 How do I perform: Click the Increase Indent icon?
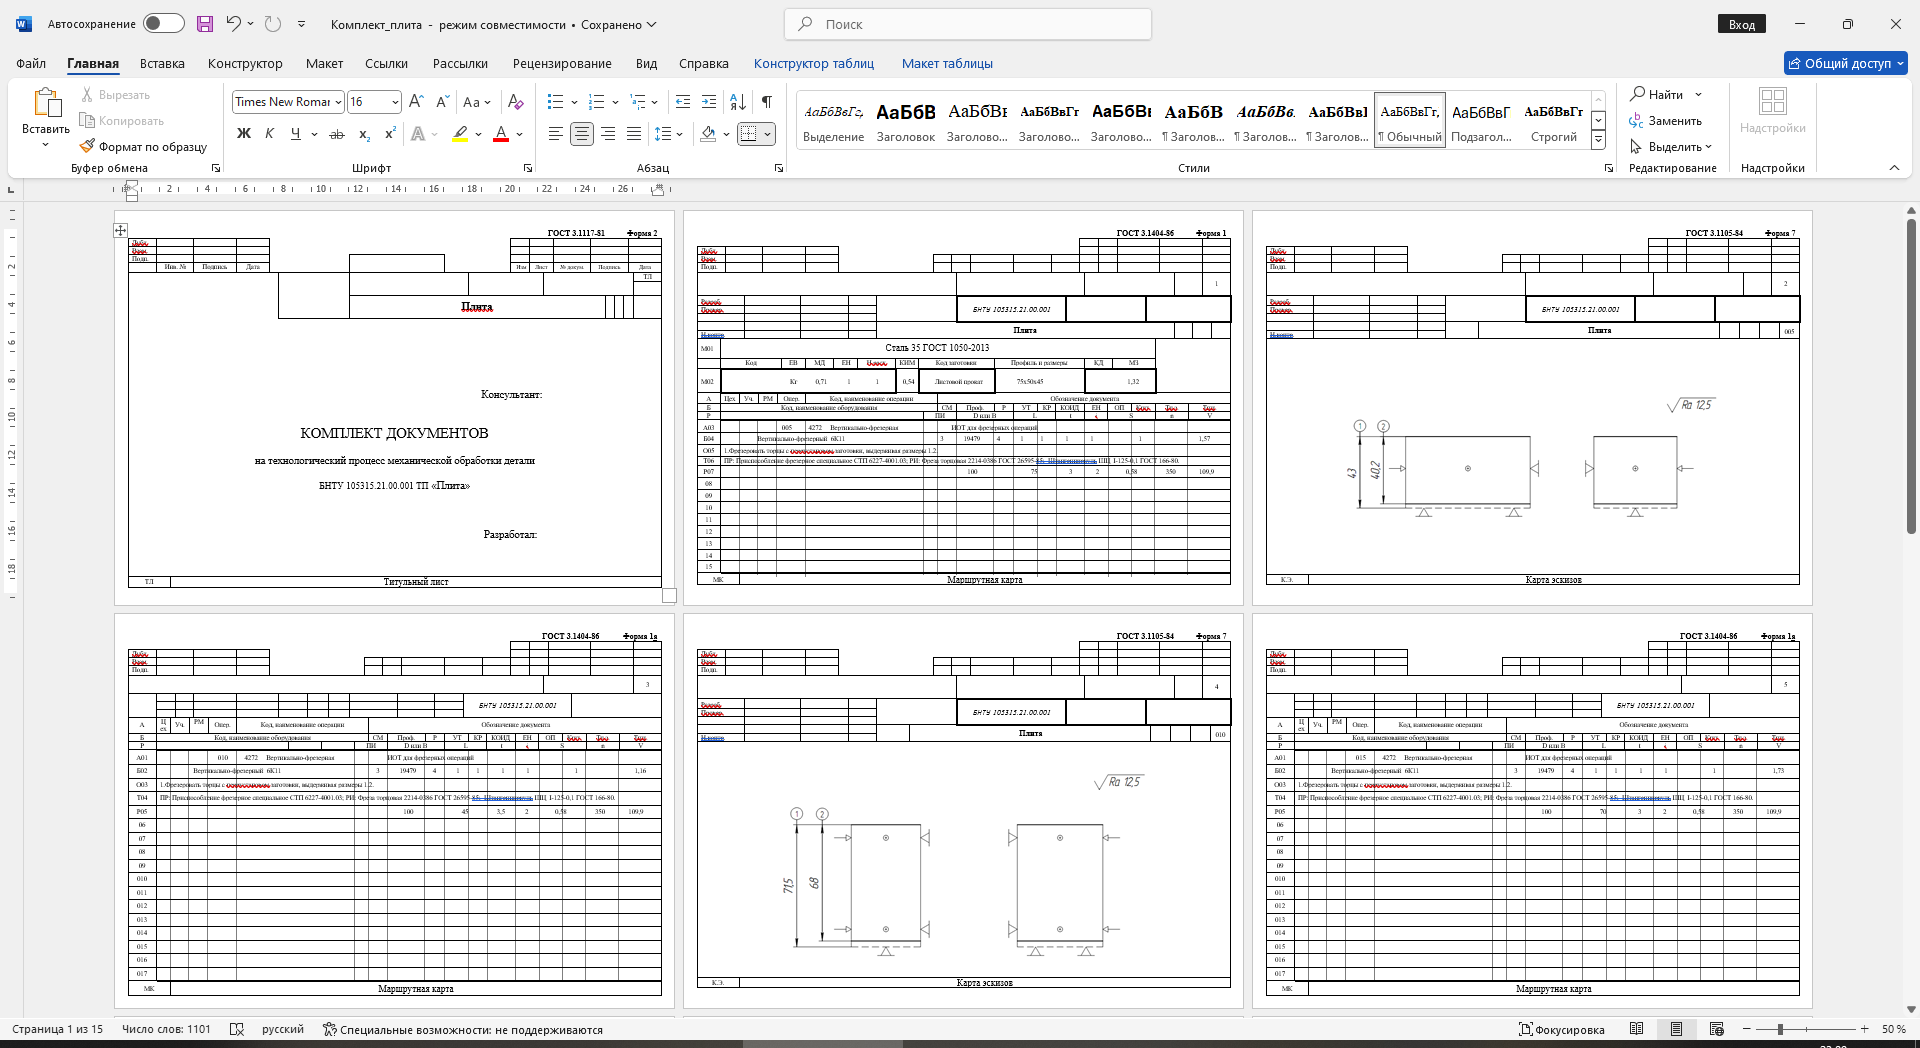pos(709,102)
